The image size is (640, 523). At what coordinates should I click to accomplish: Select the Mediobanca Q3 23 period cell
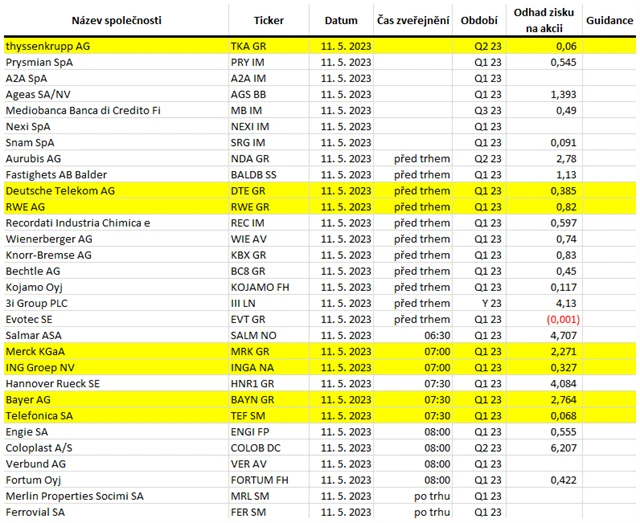pos(486,110)
